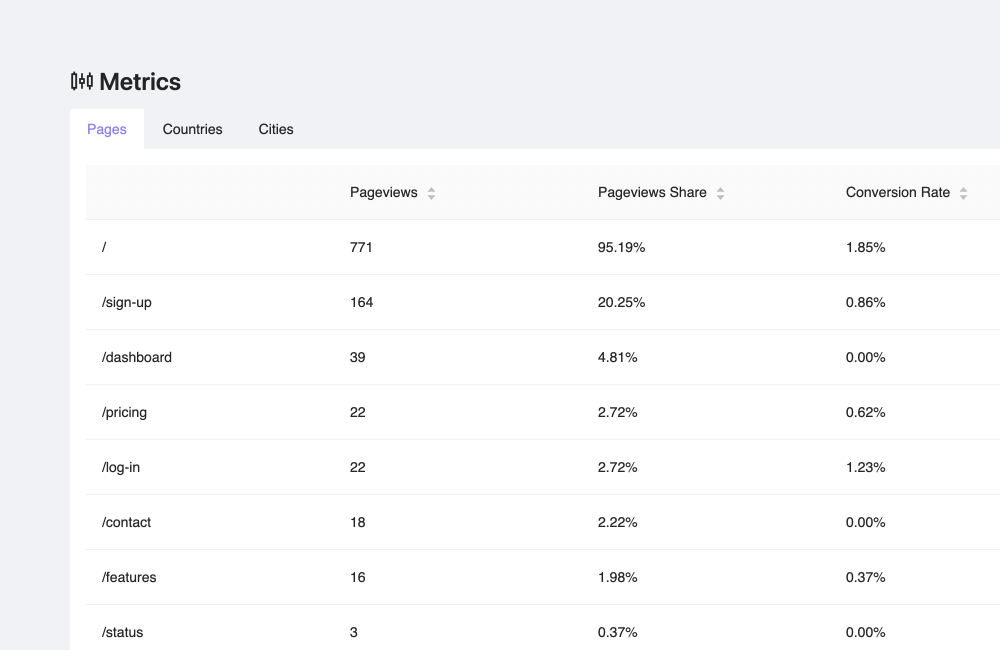Select the Cities tab

(276, 129)
